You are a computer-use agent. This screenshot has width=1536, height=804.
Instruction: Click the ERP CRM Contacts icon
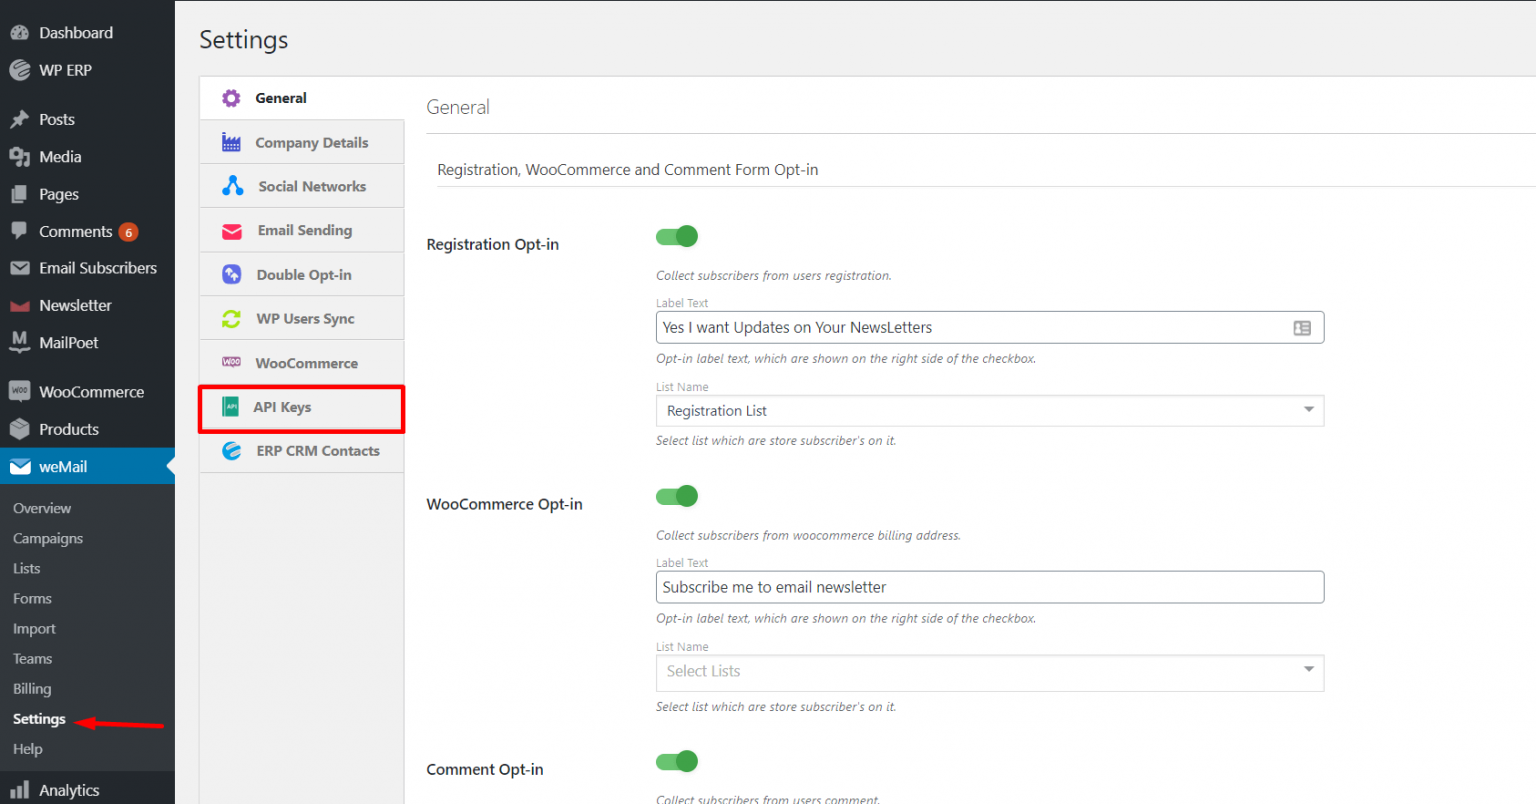click(x=231, y=451)
